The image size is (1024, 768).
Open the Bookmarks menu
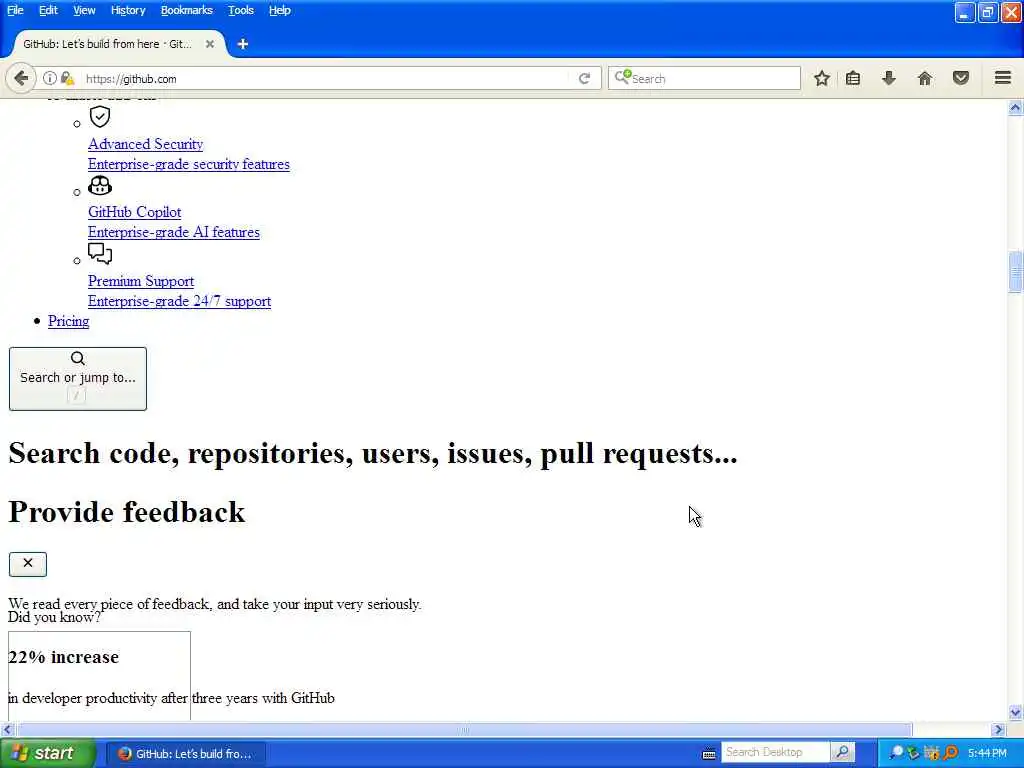pyautogui.click(x=187, y=10)
